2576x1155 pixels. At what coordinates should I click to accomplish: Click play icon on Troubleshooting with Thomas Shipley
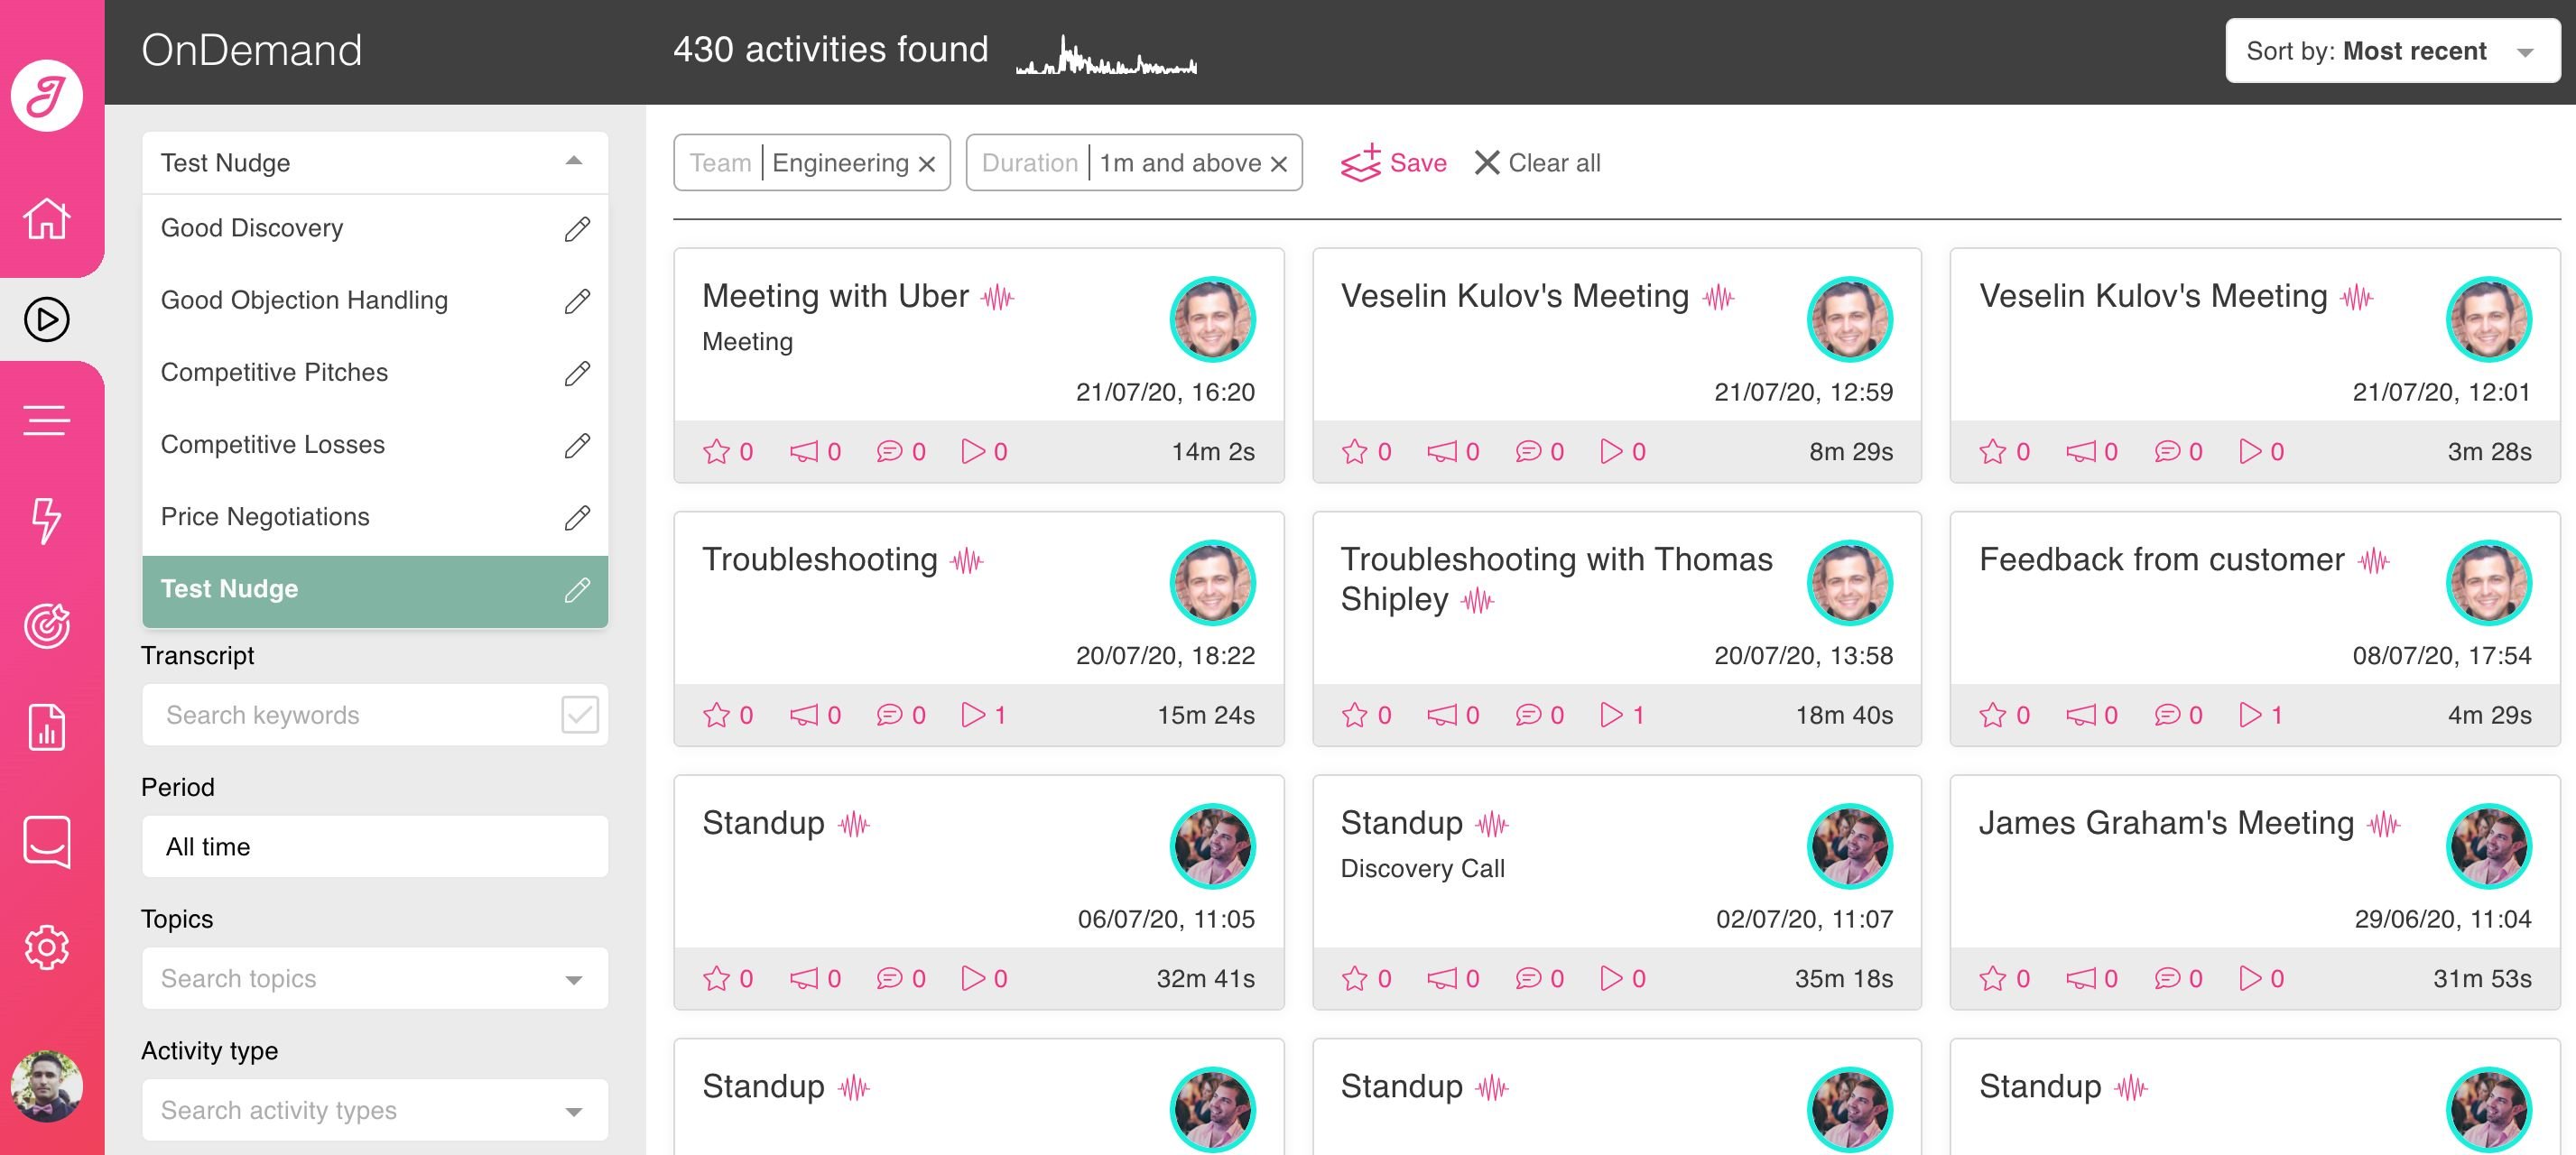1611,715
